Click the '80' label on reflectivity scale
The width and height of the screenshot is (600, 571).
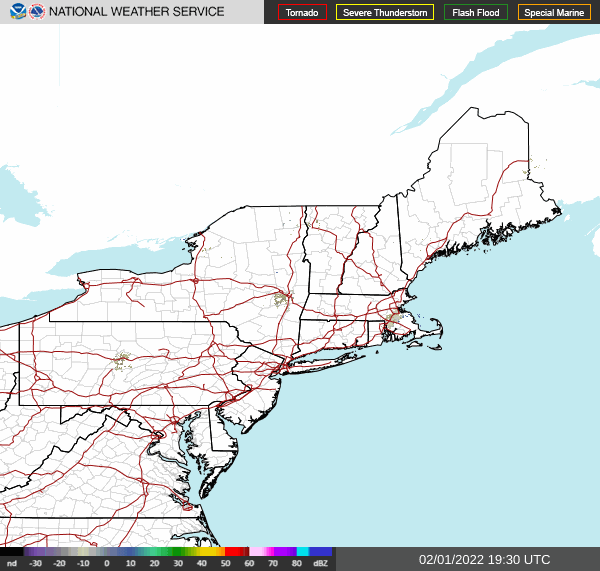click(x=297, y=564)
